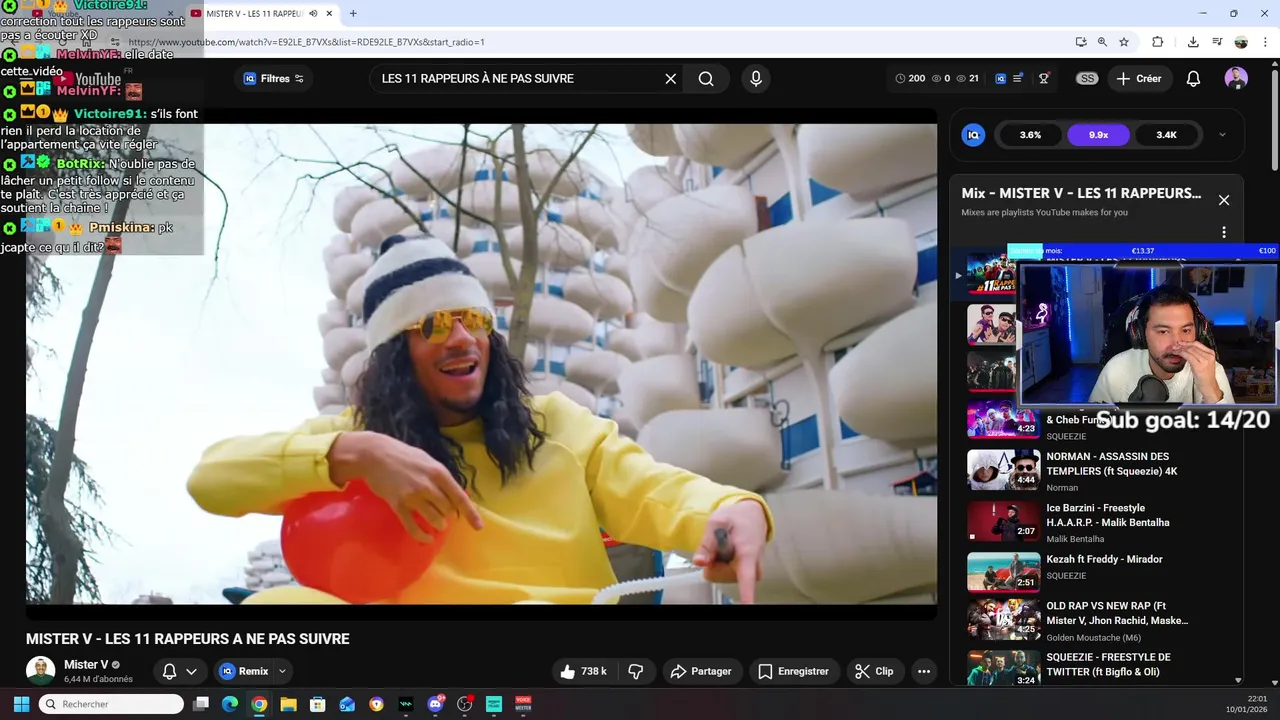Play the Kezah ft Freddy - Mirador thumbnail
The height and width of the screenshot is (720, 1280).
[x=1003, y=572]
